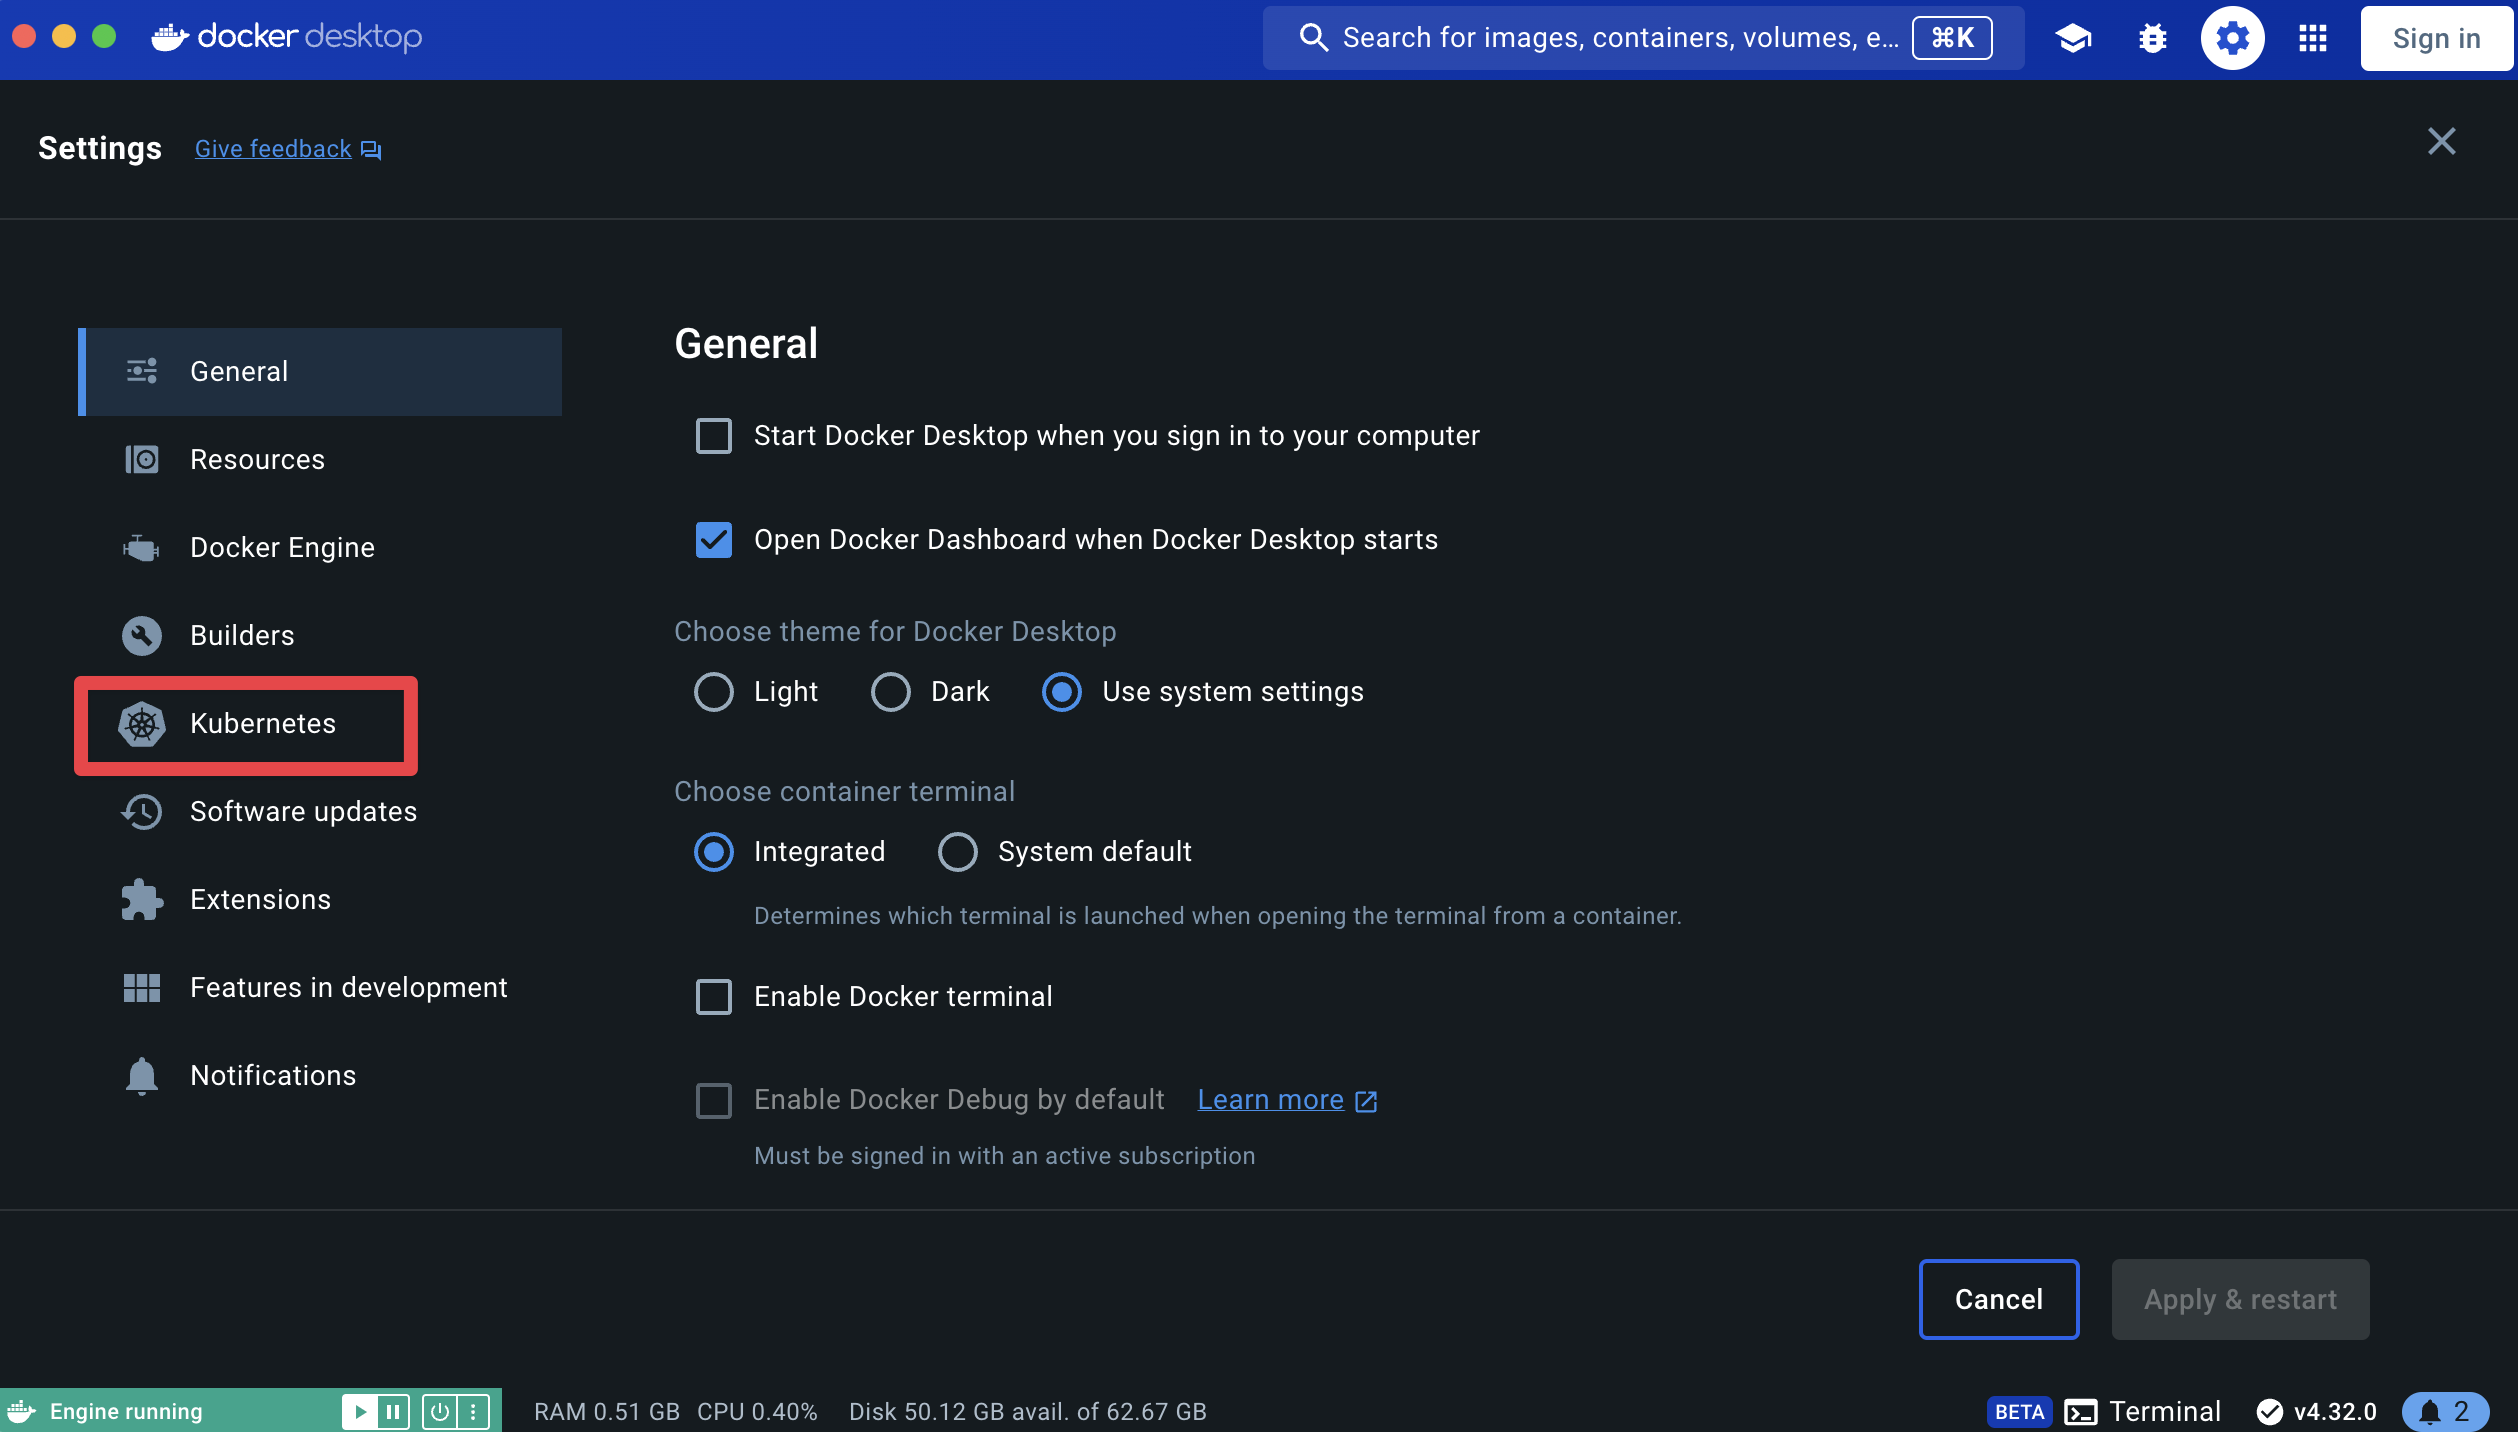Click the Give feedback link
Image resolution: width=2518 pixels, height=1432 pixels.
pyautogui.click(x=273, y=149)
